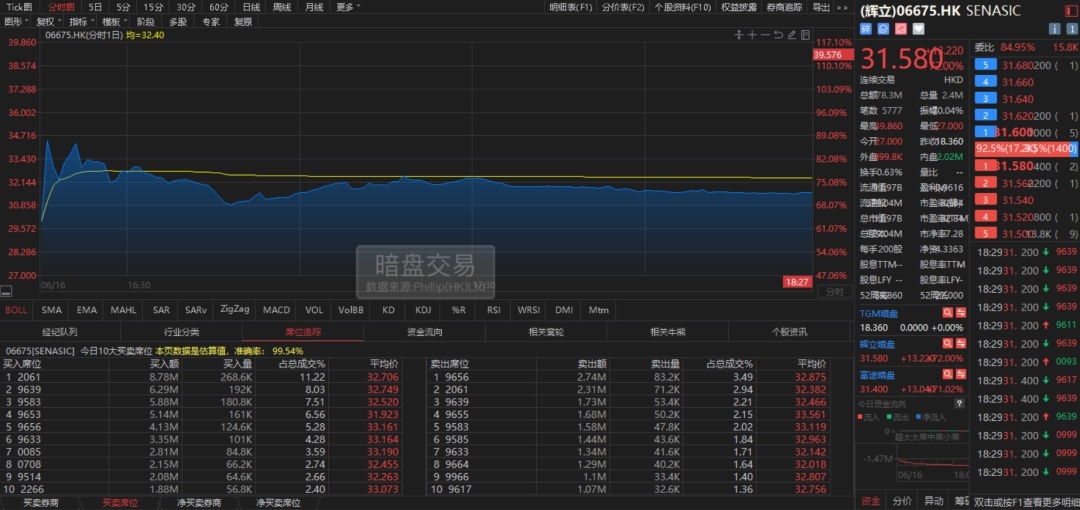Switch to 净买卖席位 bottom tab
The image size is (1080, 510).
pyautogui.click(x=278, y=503)
